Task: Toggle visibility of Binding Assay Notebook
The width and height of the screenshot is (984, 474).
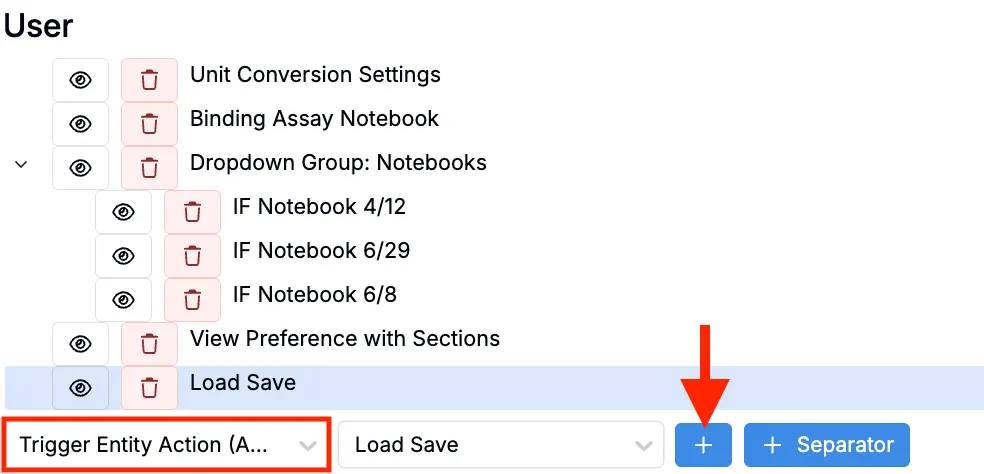Action: (80, 123)
